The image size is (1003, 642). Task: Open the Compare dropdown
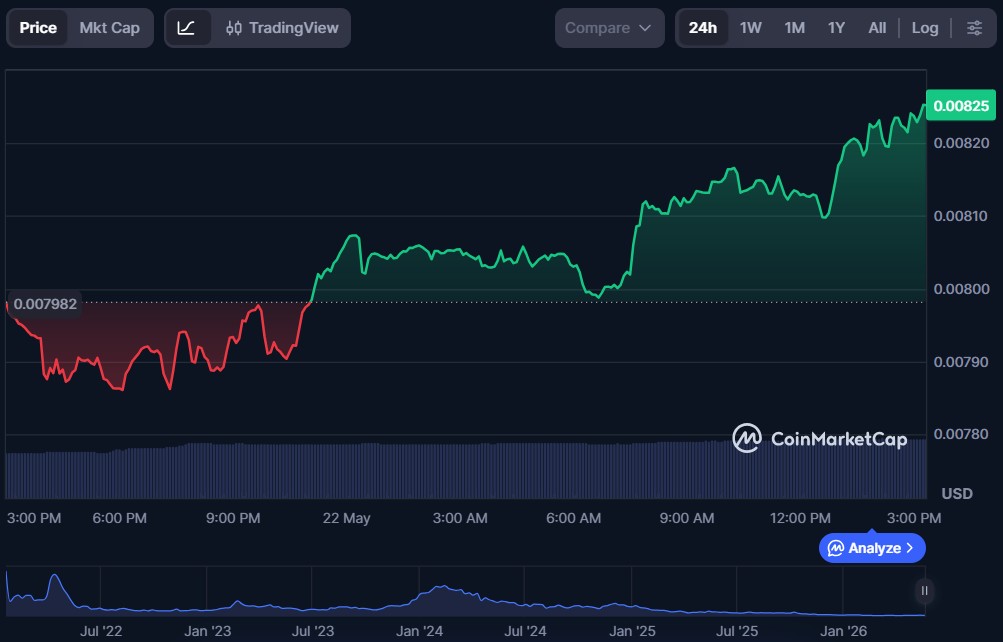point(609,28)
